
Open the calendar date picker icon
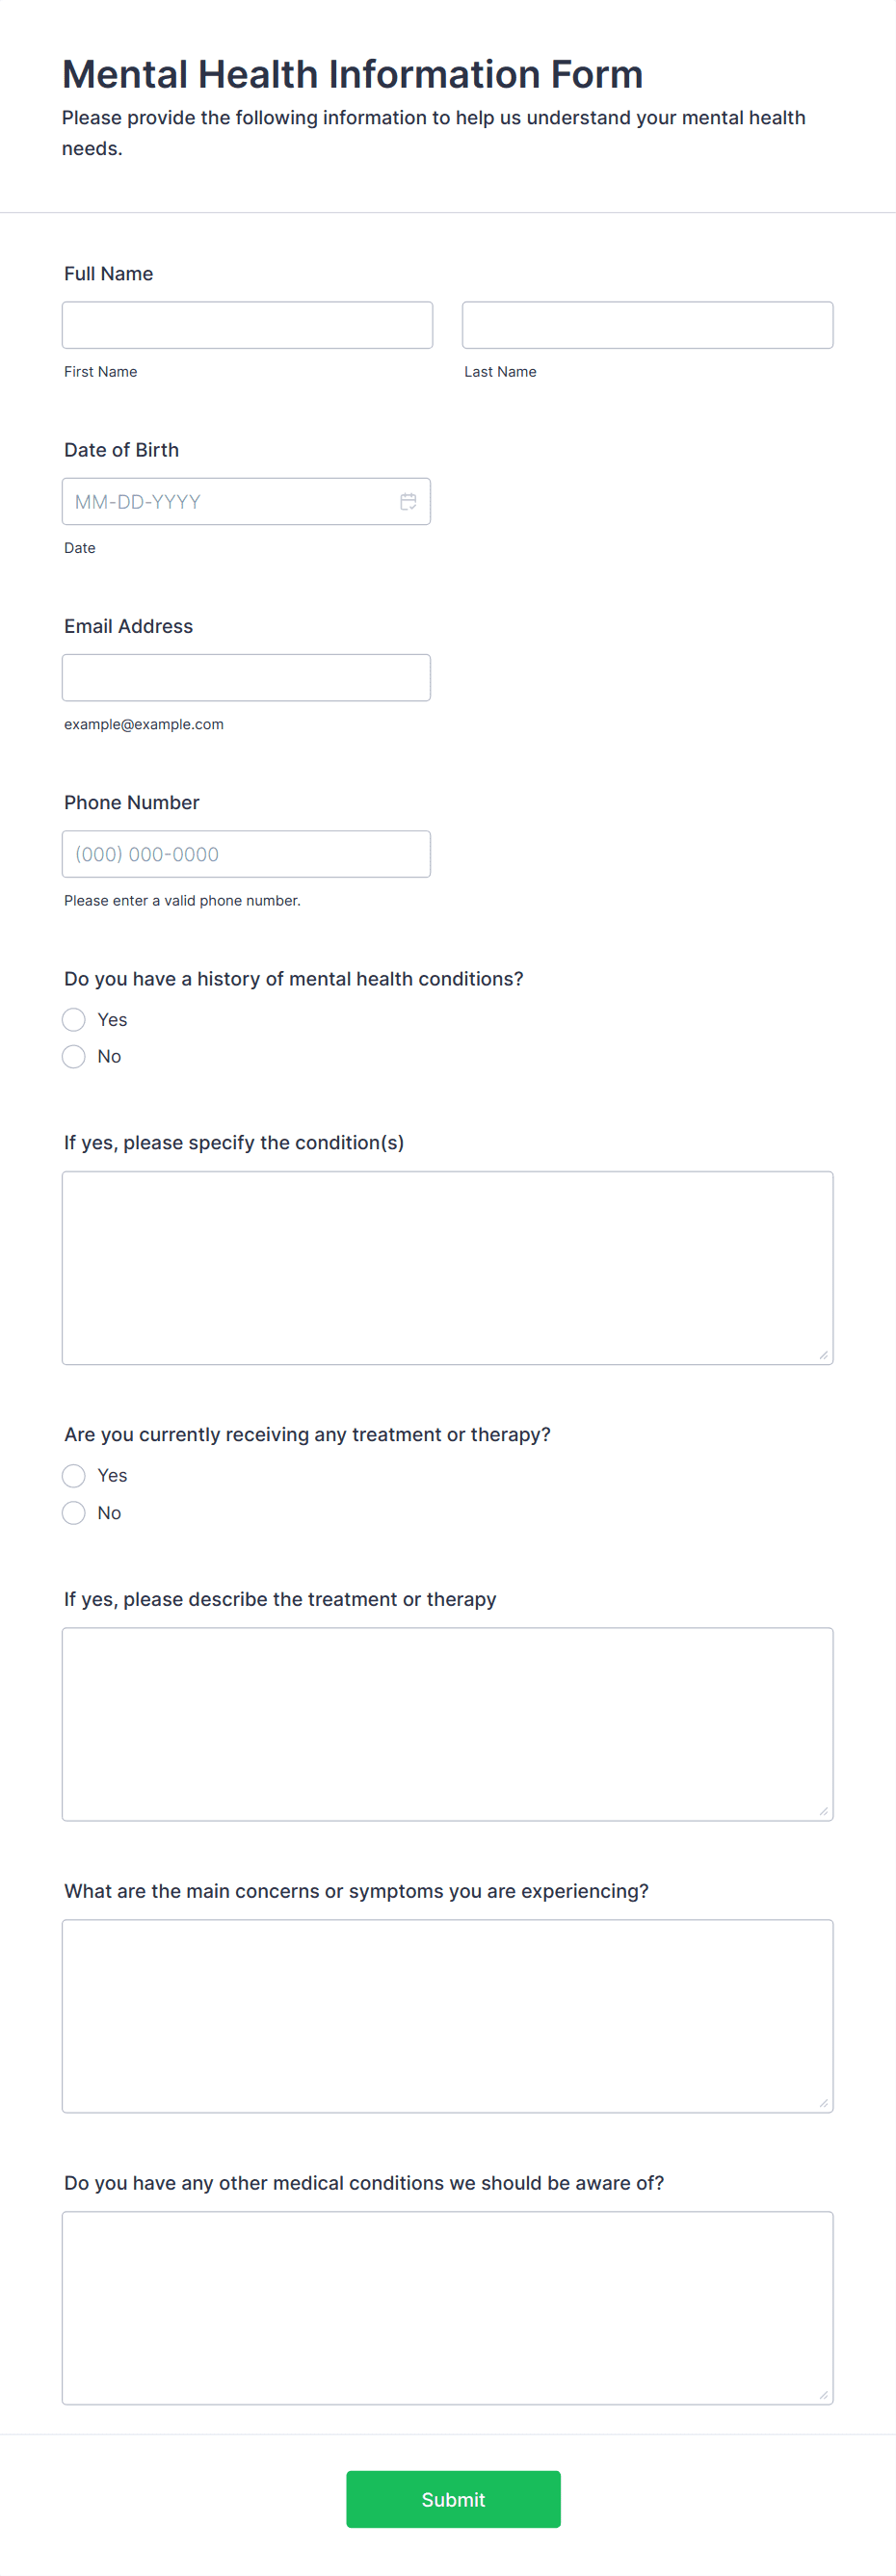[x=408, y=502]
